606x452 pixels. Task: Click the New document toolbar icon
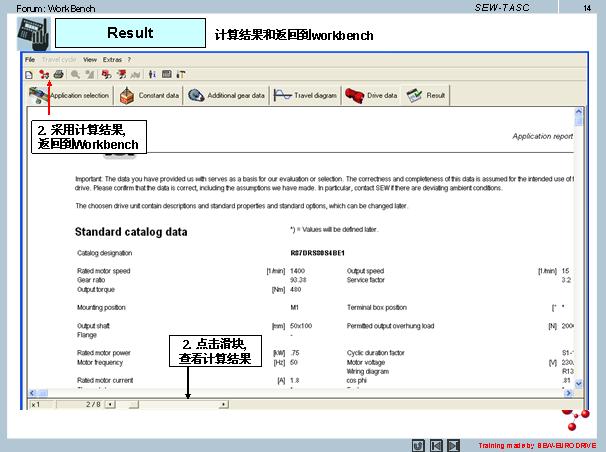29,75
